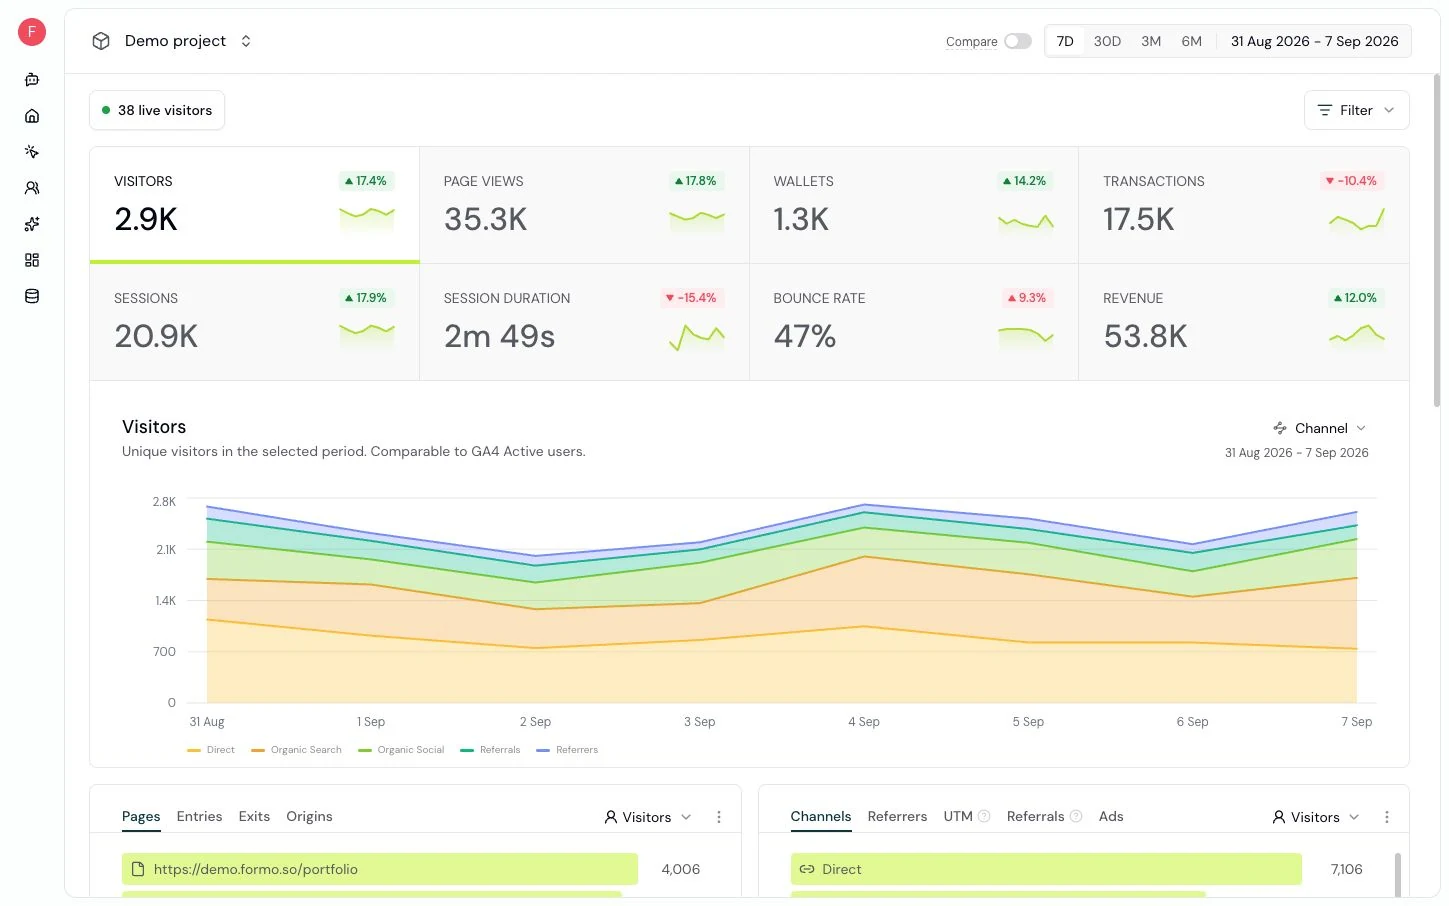Switch to the Entries tab
This screenshot has height=906, width=1449.
pyautogui.click(x=199, y=816)
